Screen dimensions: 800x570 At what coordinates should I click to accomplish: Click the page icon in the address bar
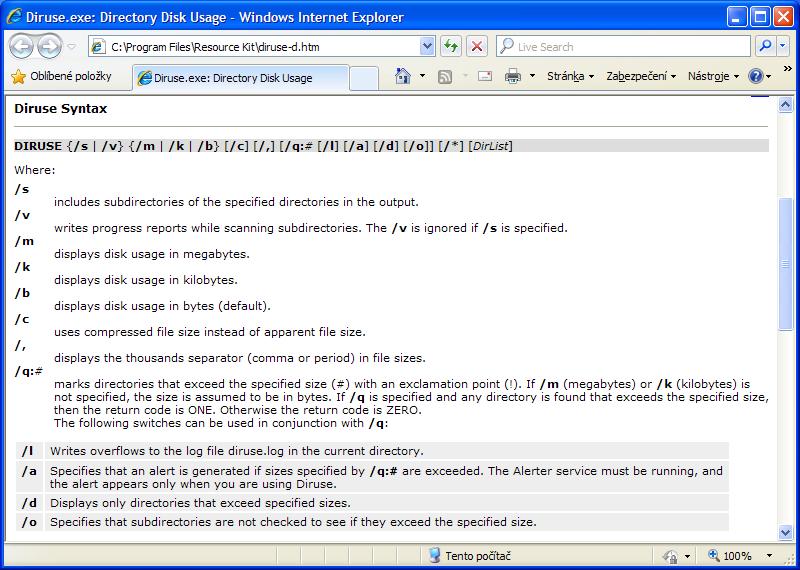pos(98,47)
